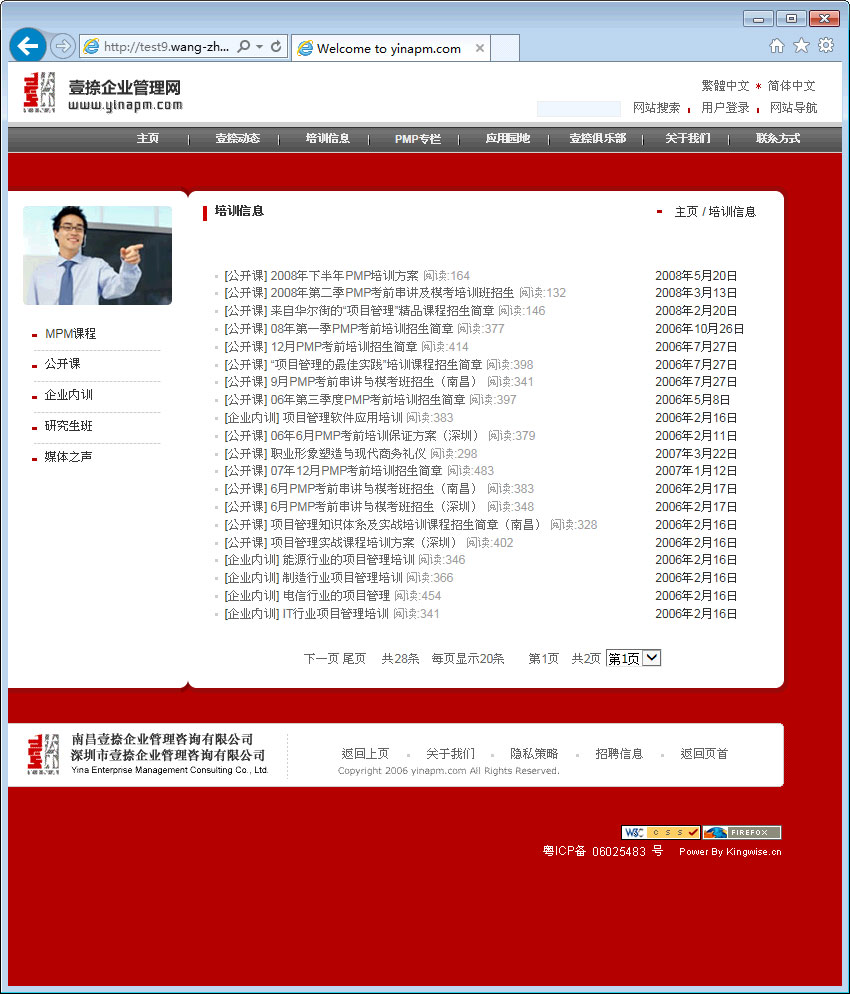Click the sidebar photo of pointing man
This screenshot has width=850, height=994.
[98, 255]
